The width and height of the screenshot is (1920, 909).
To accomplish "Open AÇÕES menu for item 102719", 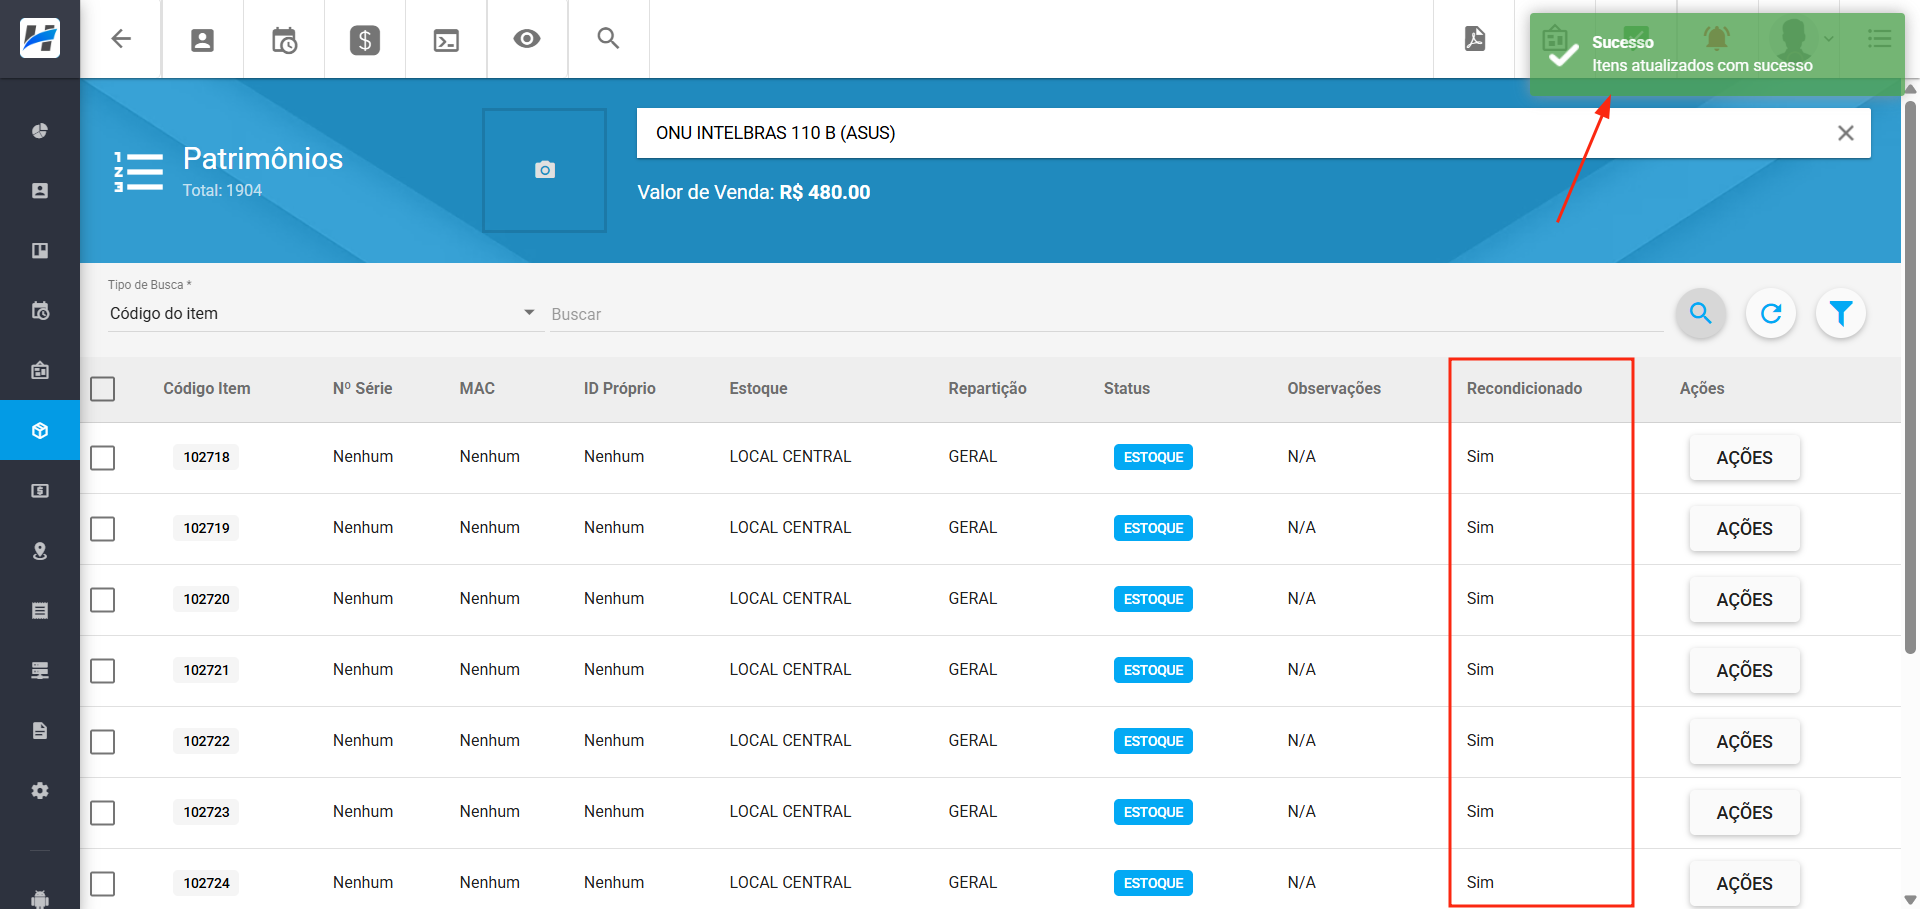I will point(1745,529).
